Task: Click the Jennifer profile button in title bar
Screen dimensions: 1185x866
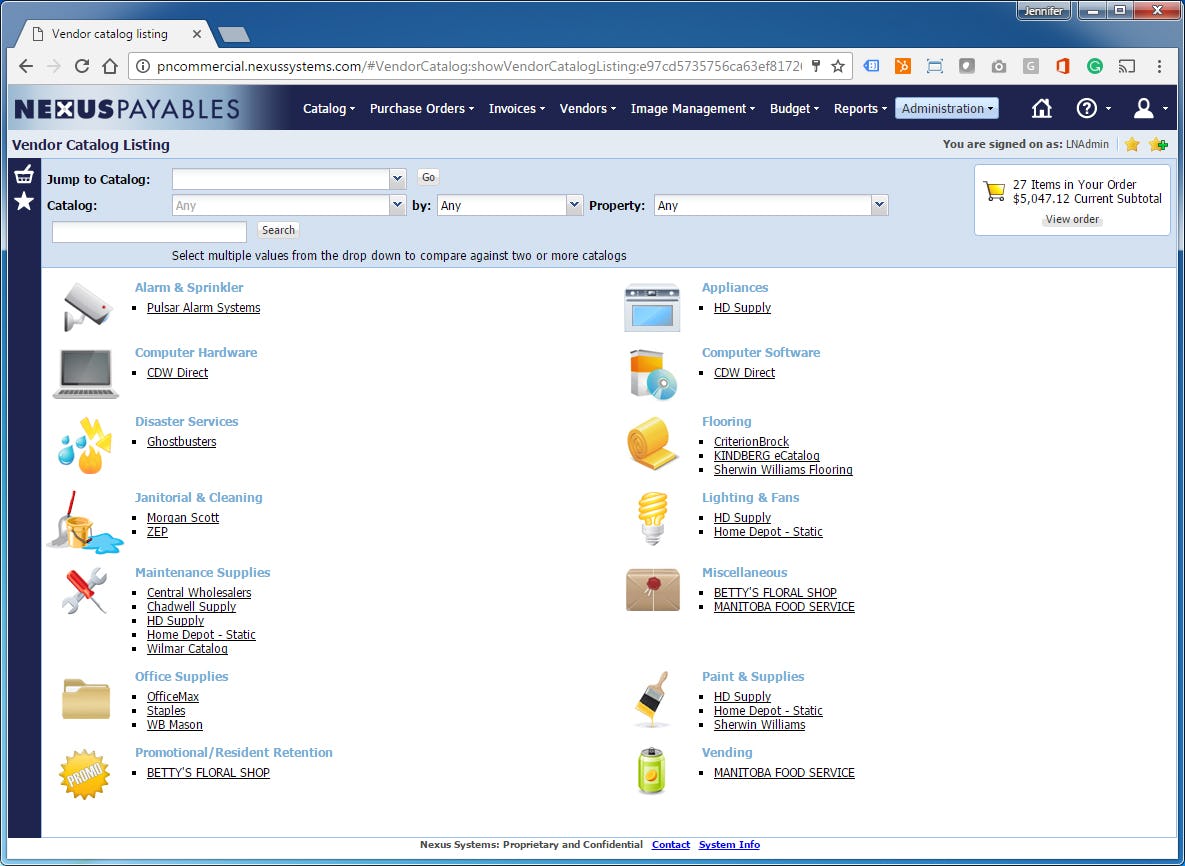Action: click(x=1044, y=11)
